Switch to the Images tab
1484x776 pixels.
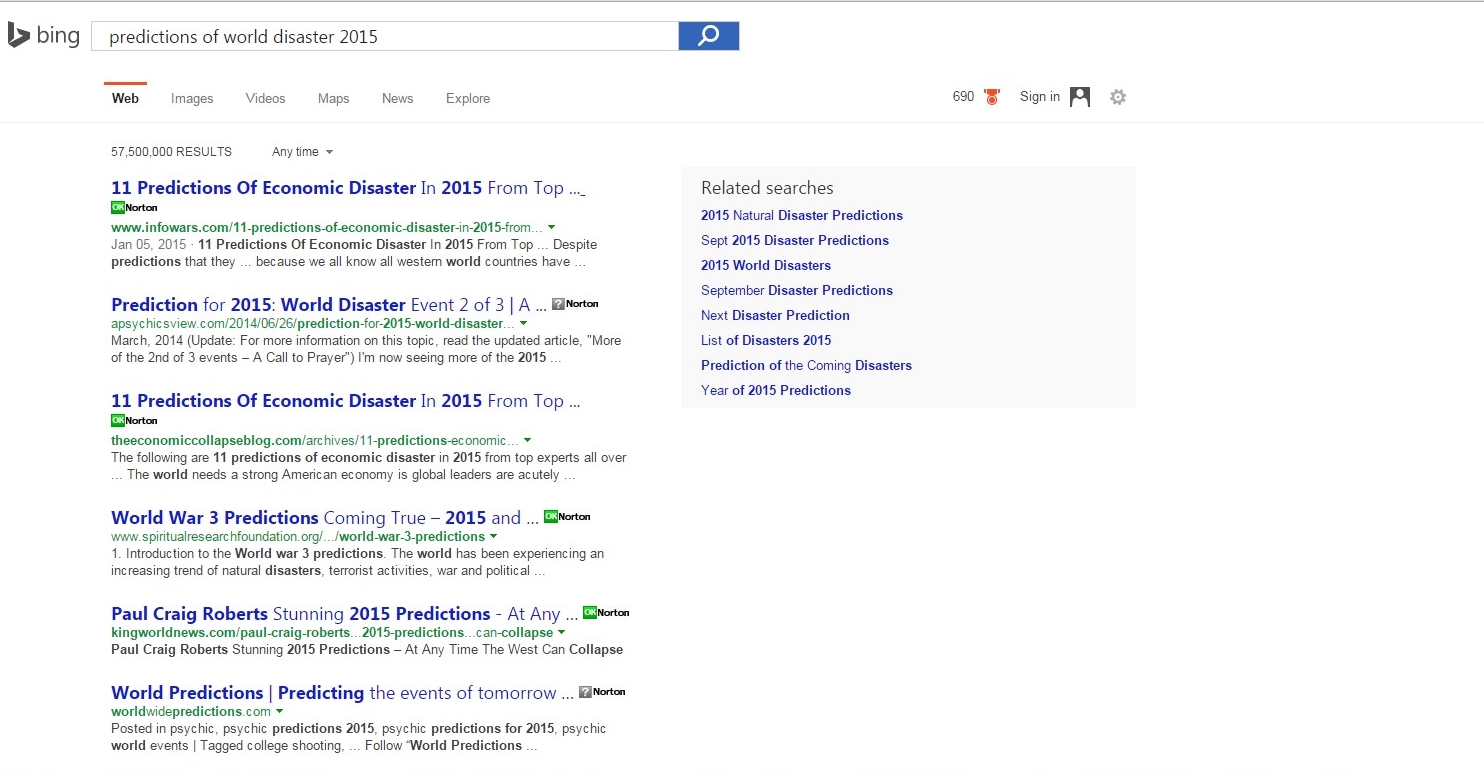click(192, 98)
